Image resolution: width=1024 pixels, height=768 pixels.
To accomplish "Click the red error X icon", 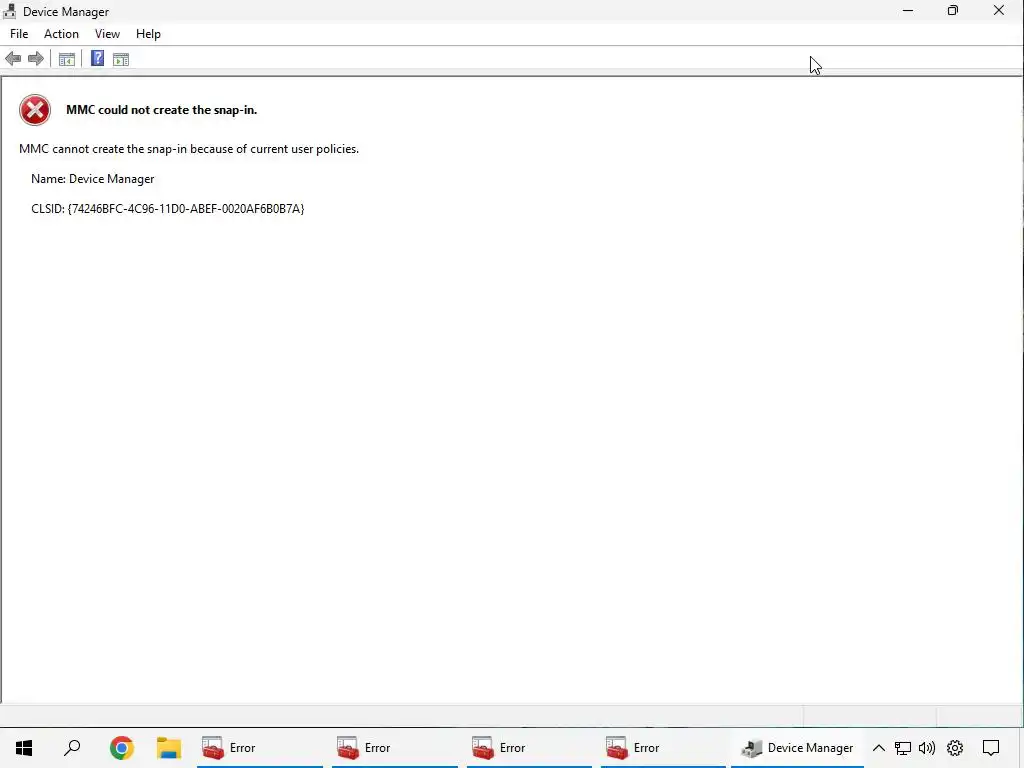I will click(35, 110).
